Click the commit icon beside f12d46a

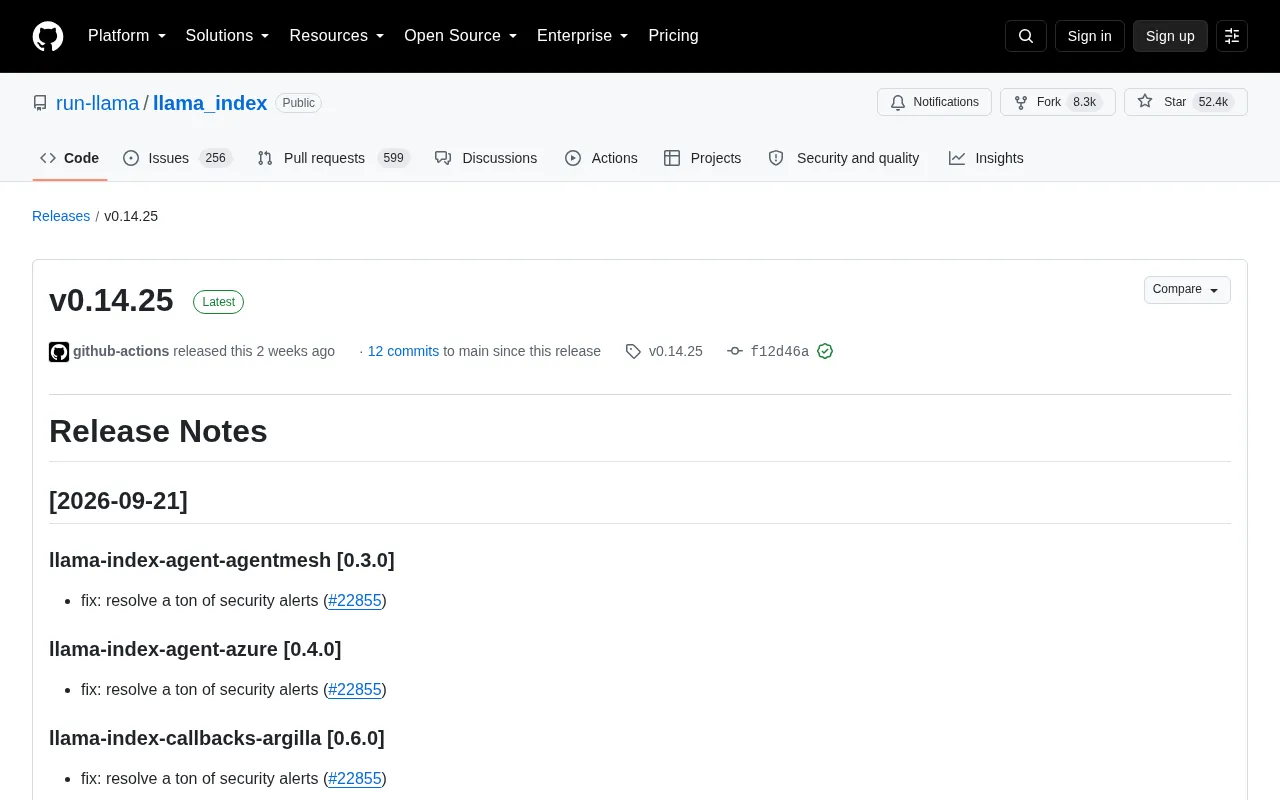pyautogui.click(x=735, y=351)
